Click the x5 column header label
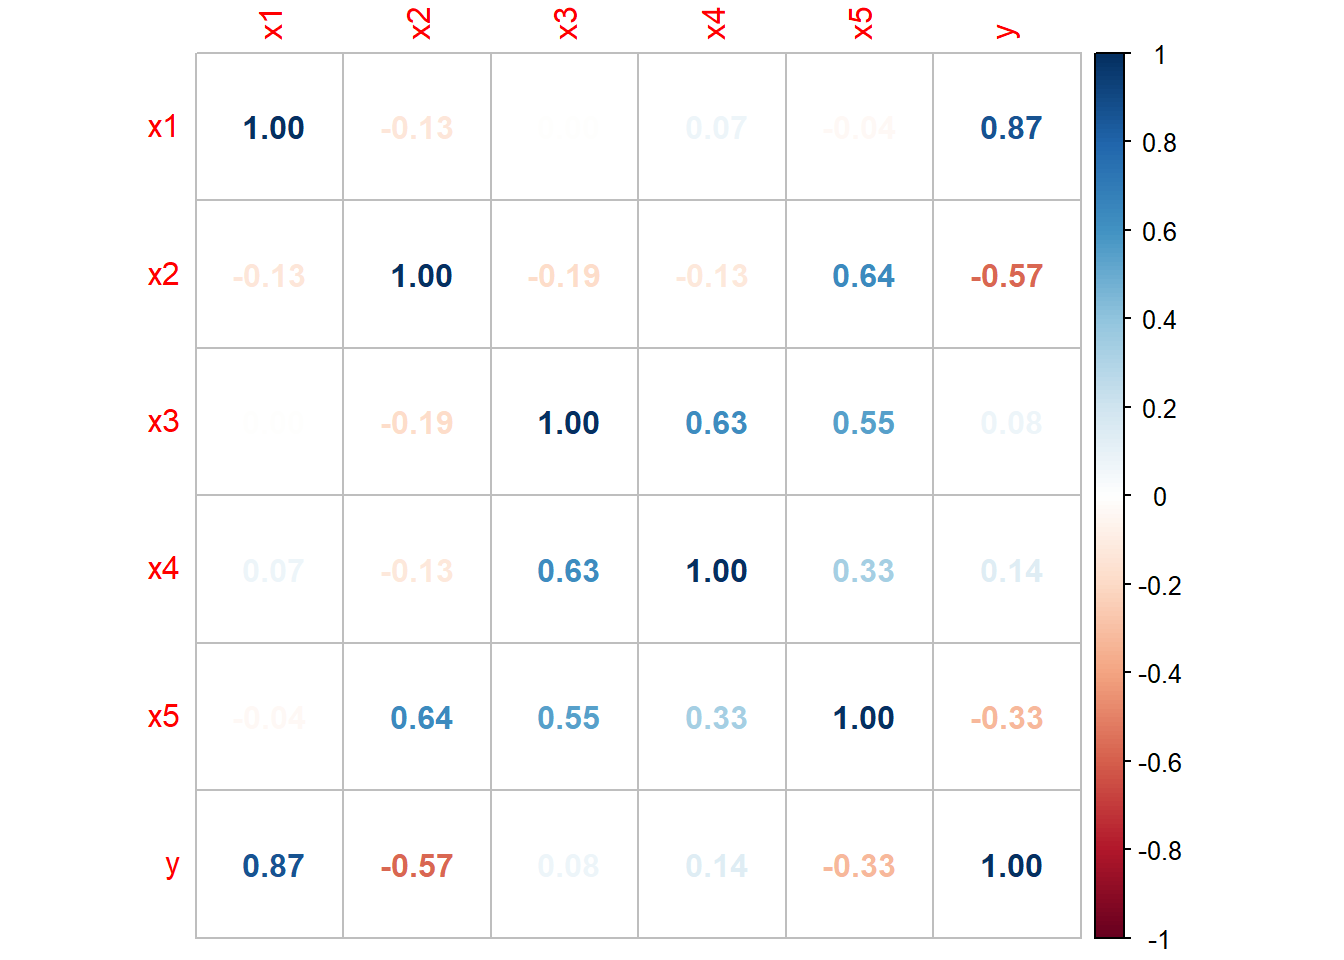This screenshot has height=960, width=1344. point(863,24)
